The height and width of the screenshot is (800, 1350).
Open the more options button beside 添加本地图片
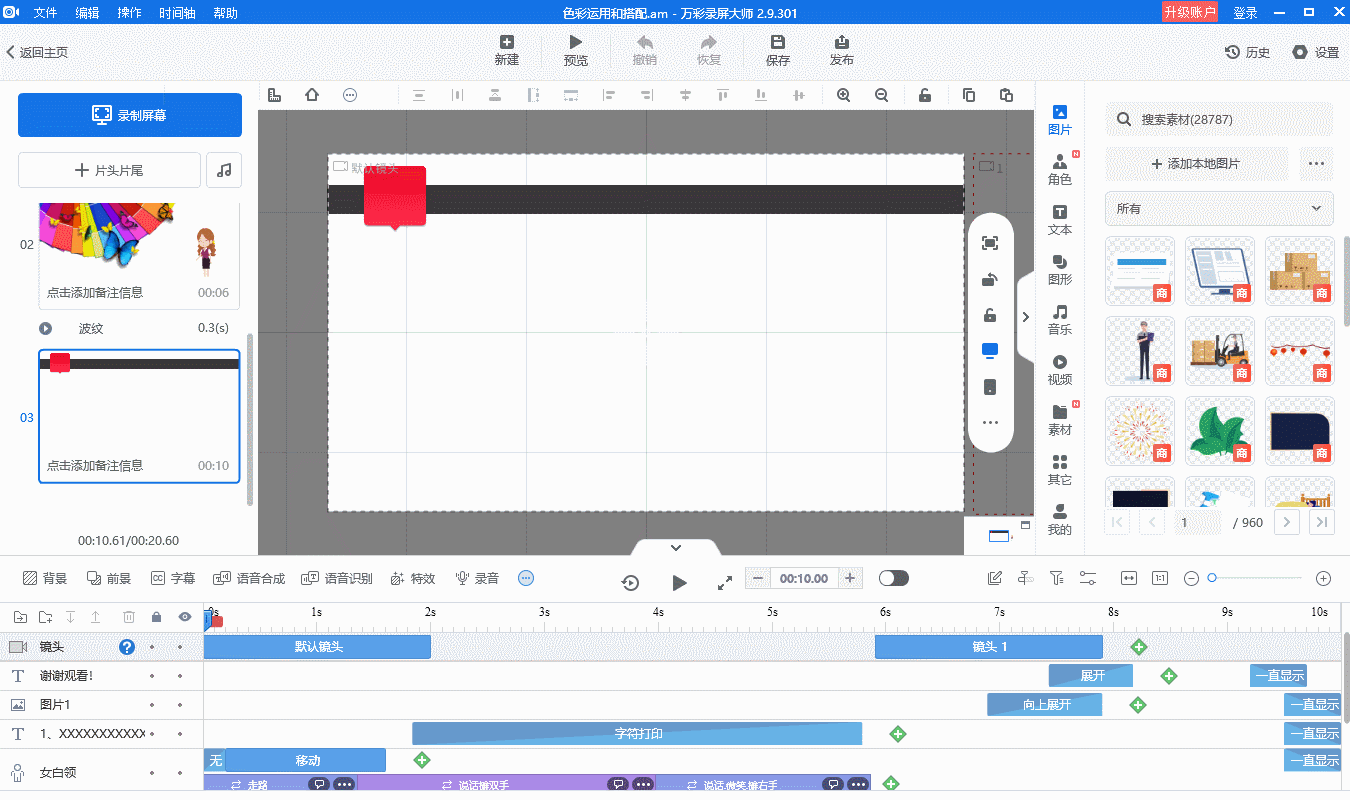(x=1316, y=164)
